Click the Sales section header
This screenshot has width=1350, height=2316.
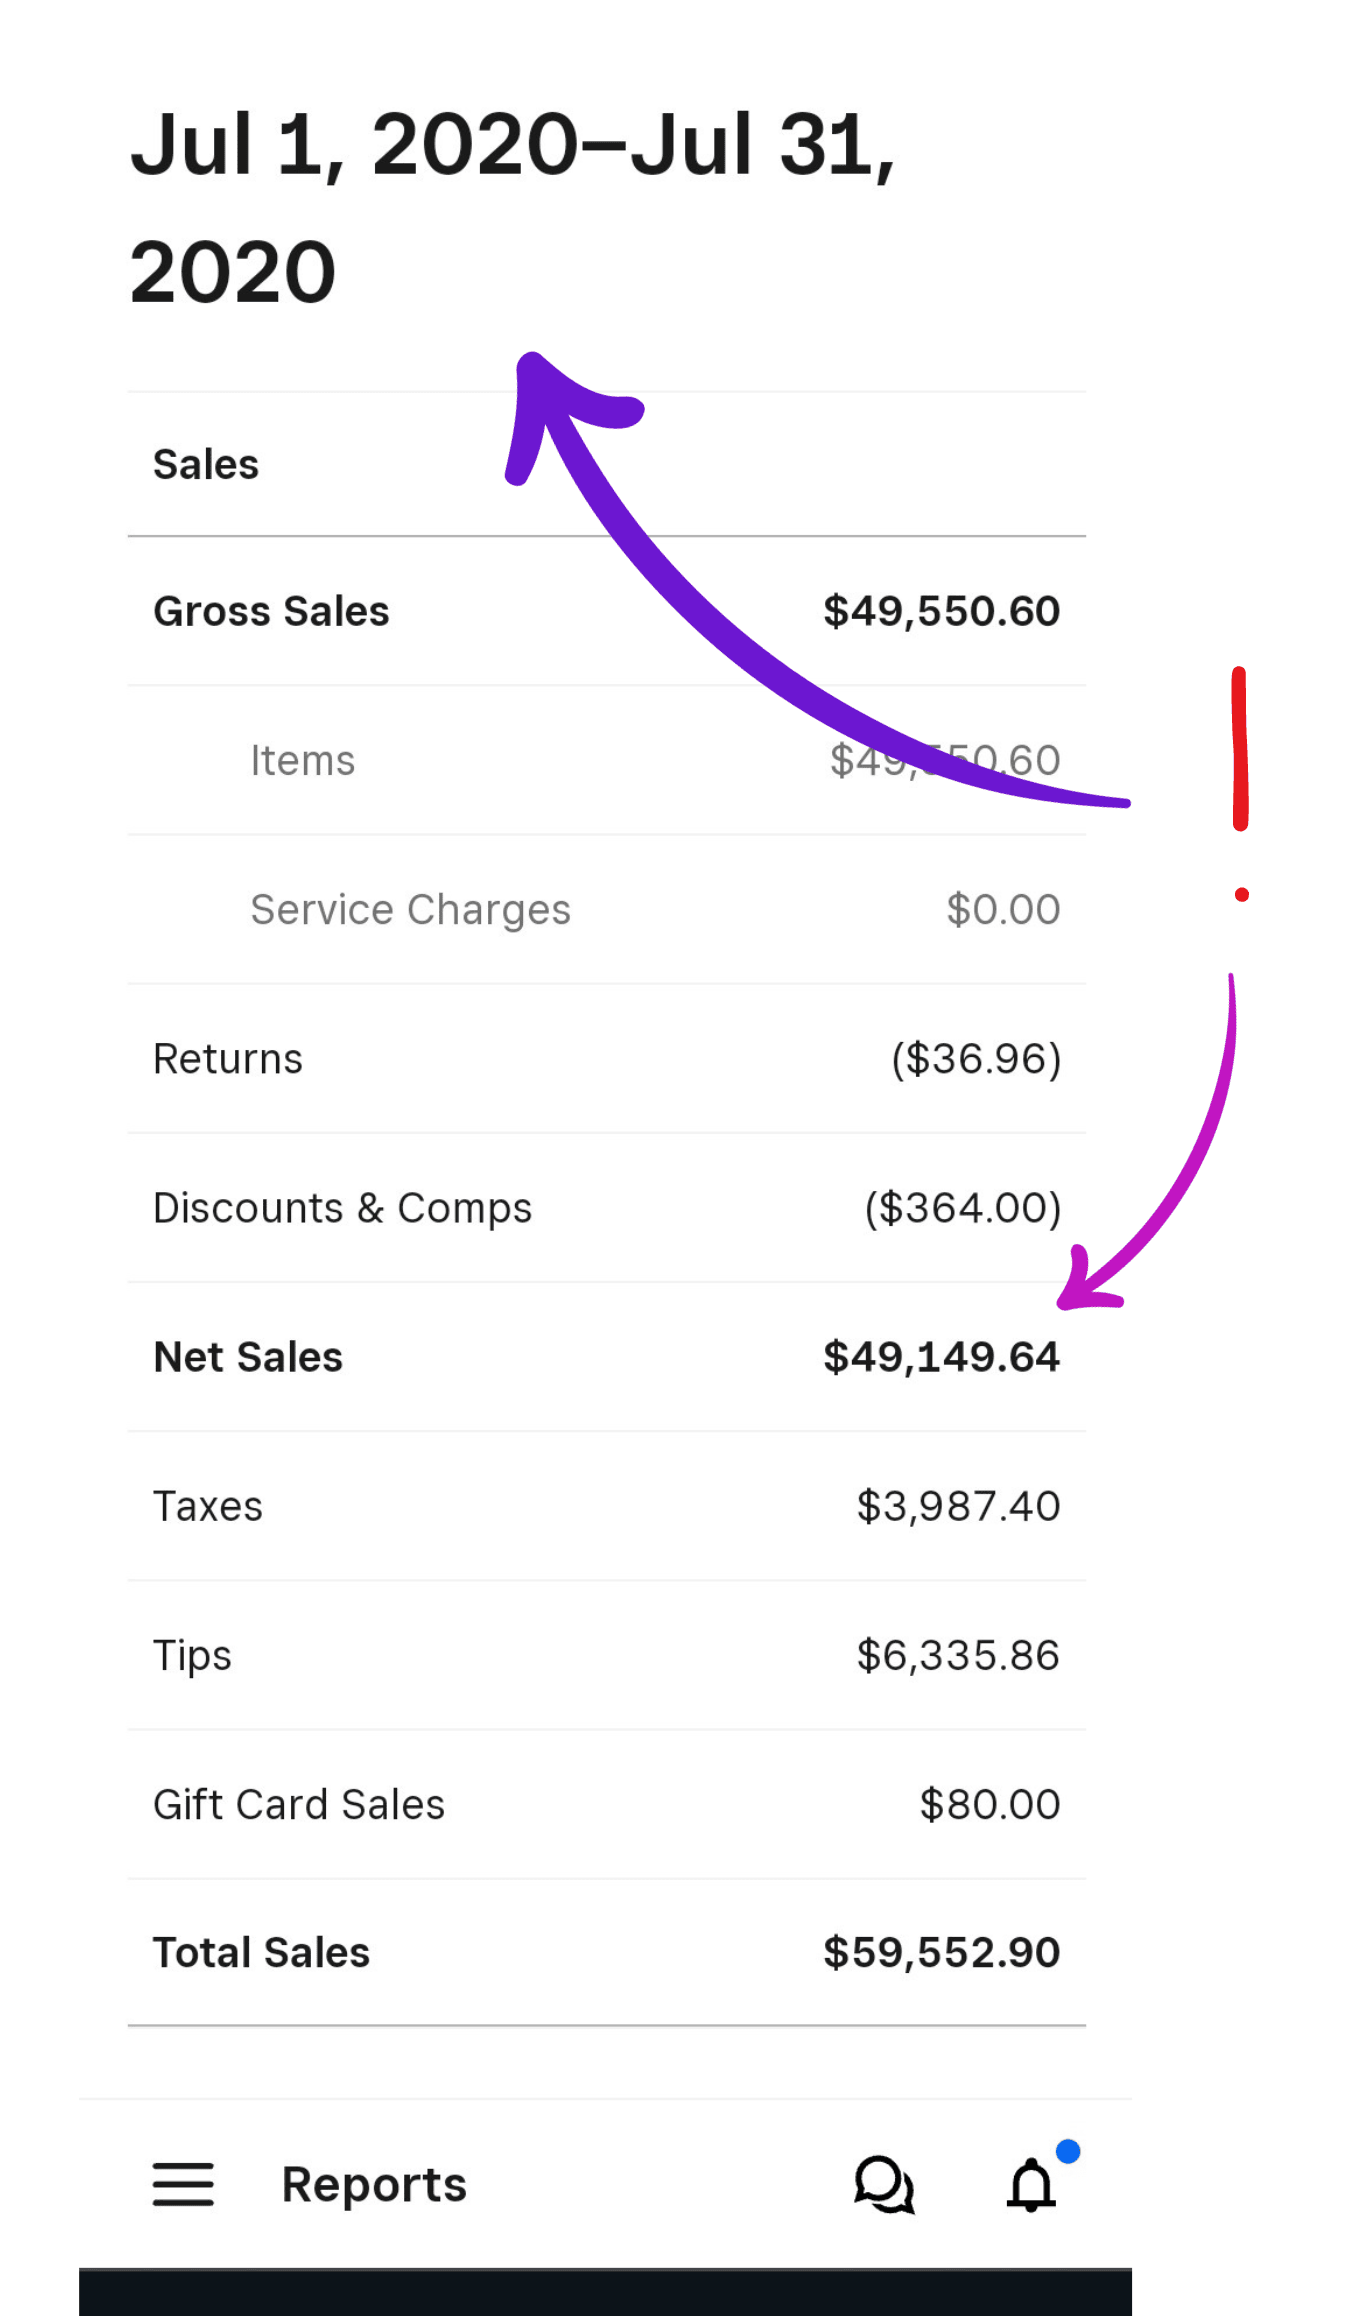pos(206,465)
